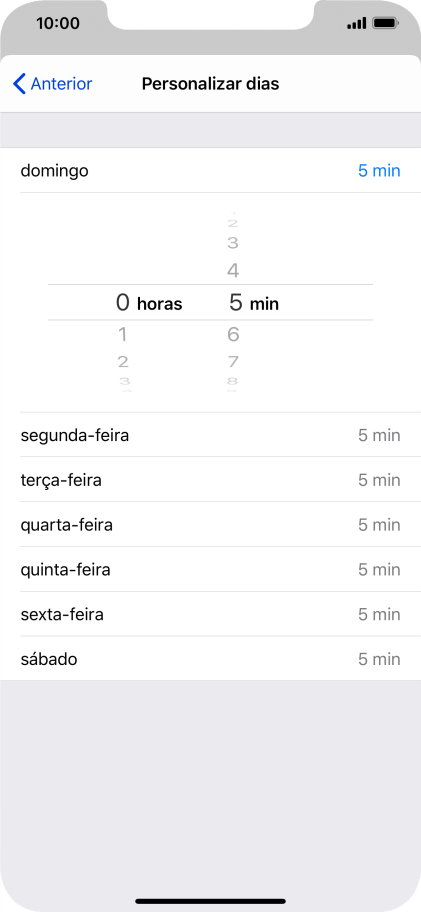Viewport: 421px width, 912px height.
Task: Open the quinta-feira time setting
Action: pyautogui.click(x=210, y=569)
